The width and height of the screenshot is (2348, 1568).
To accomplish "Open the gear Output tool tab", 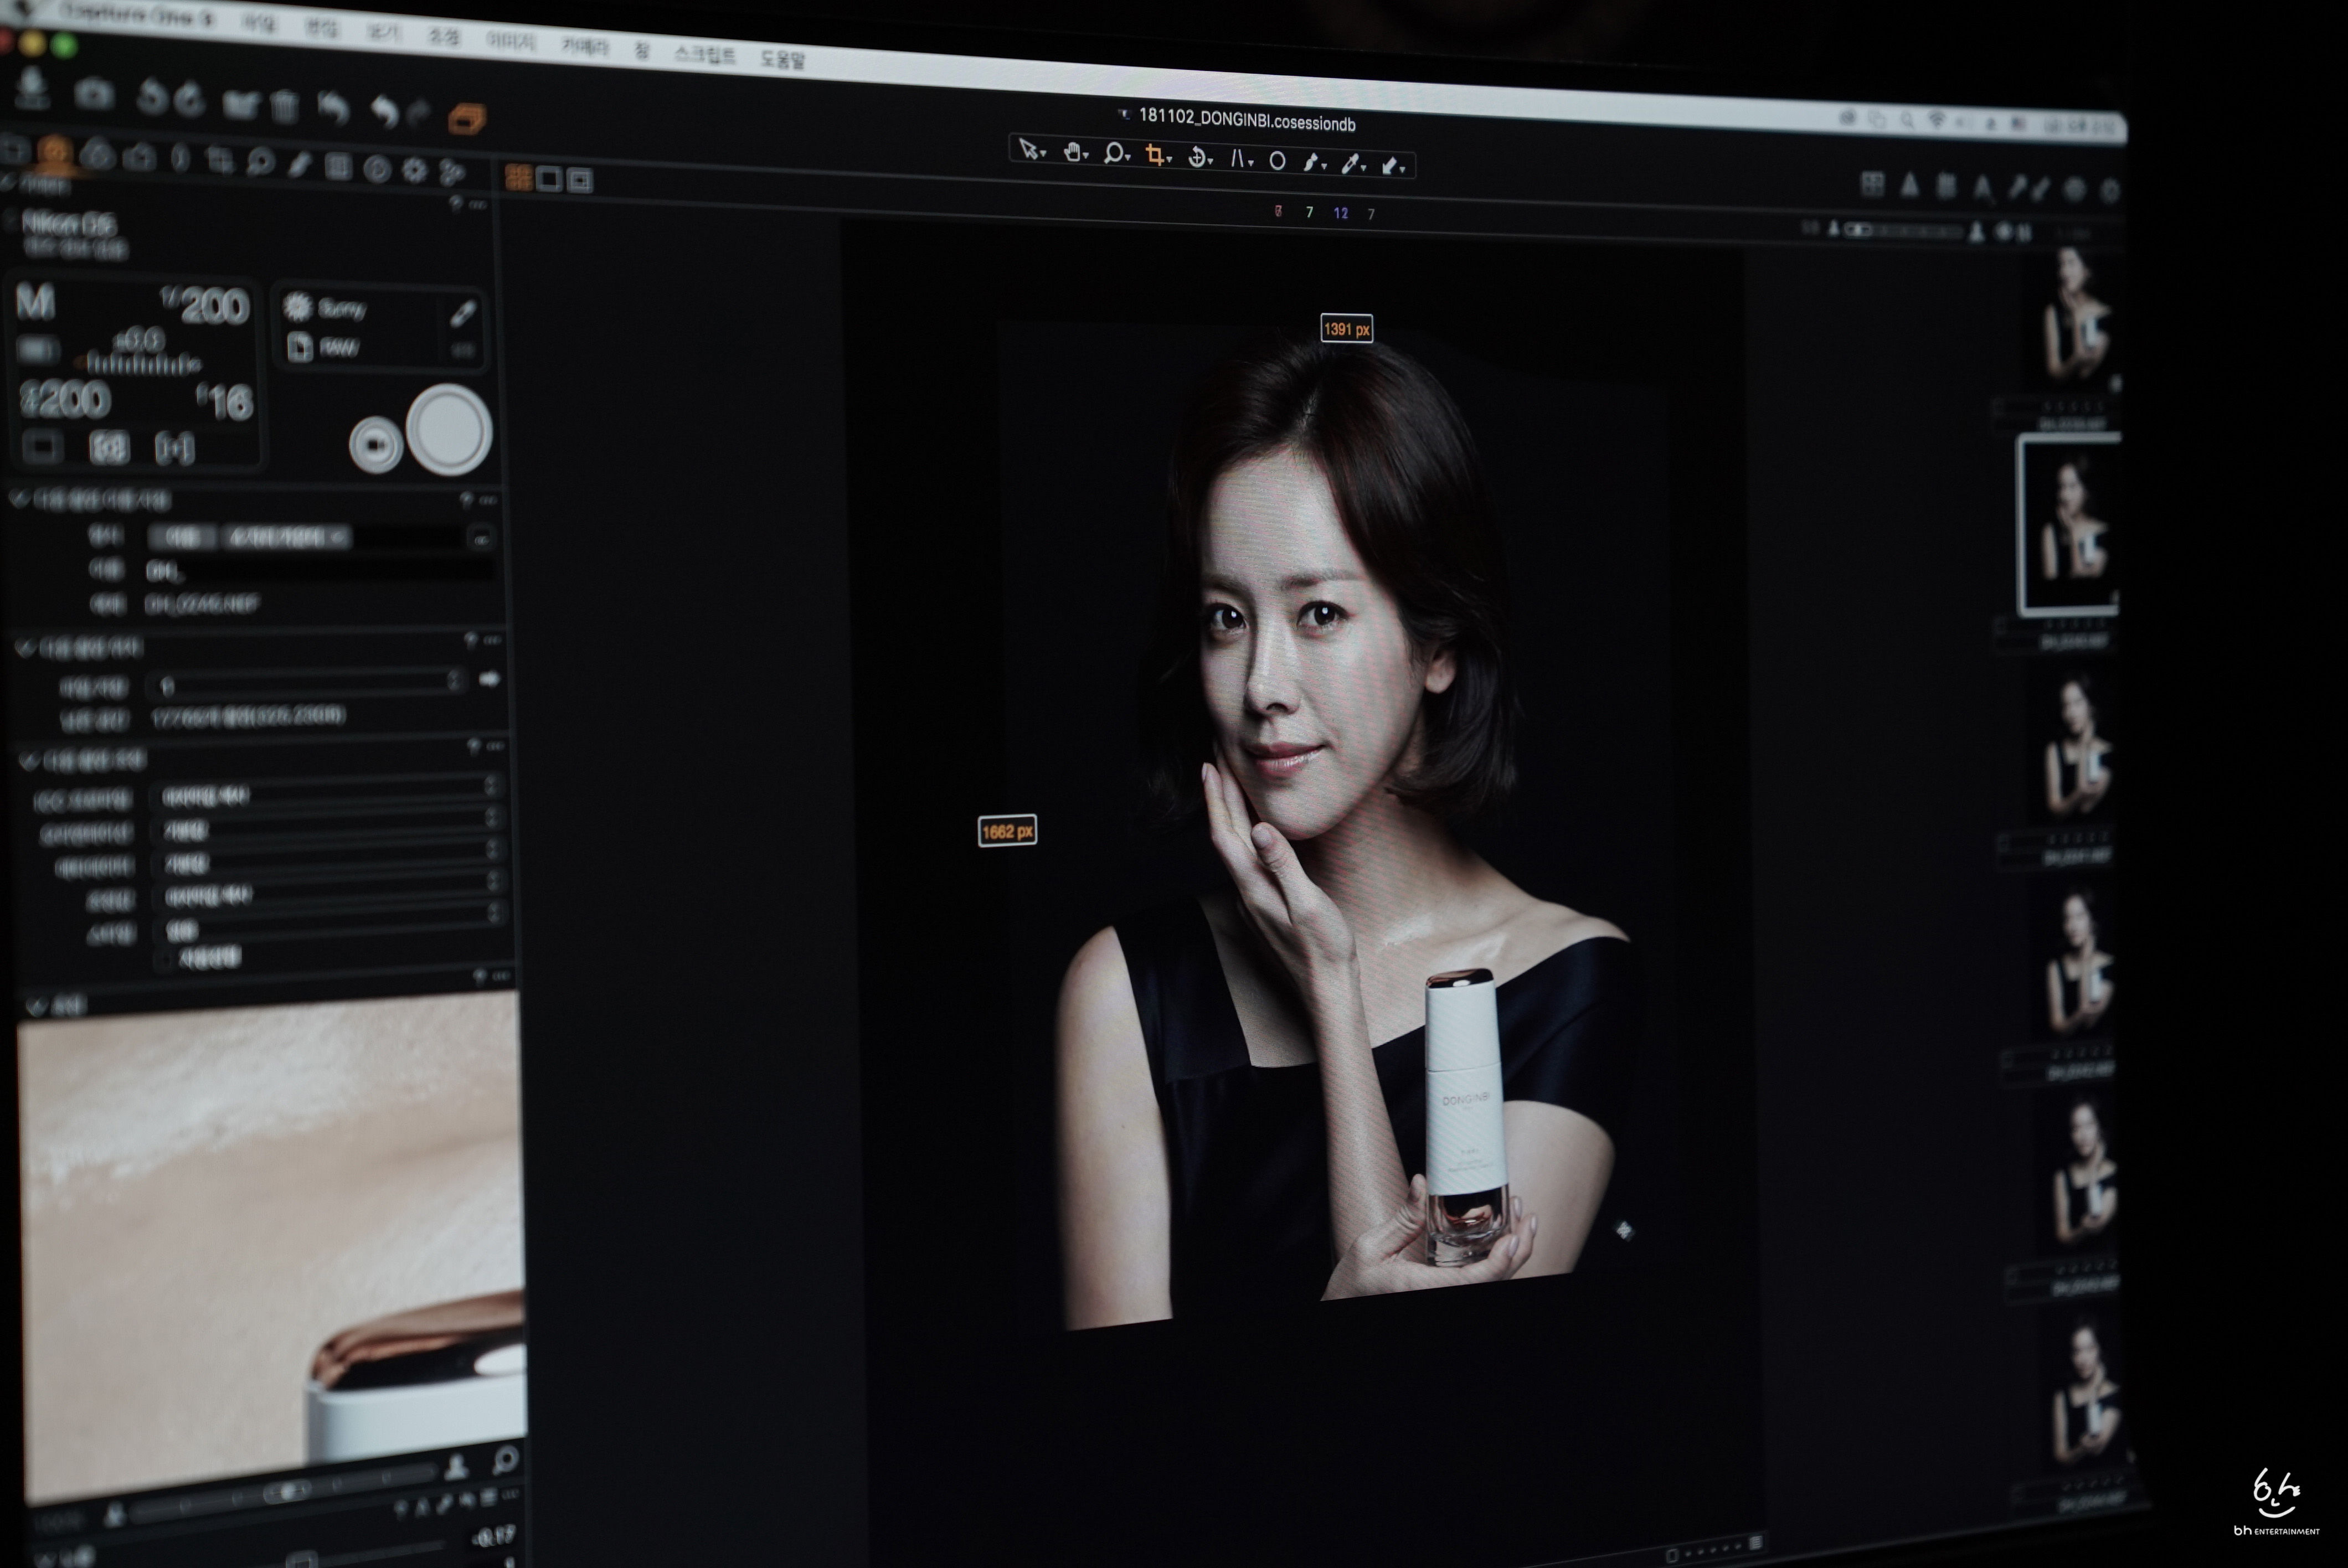I will click(414, 170).
